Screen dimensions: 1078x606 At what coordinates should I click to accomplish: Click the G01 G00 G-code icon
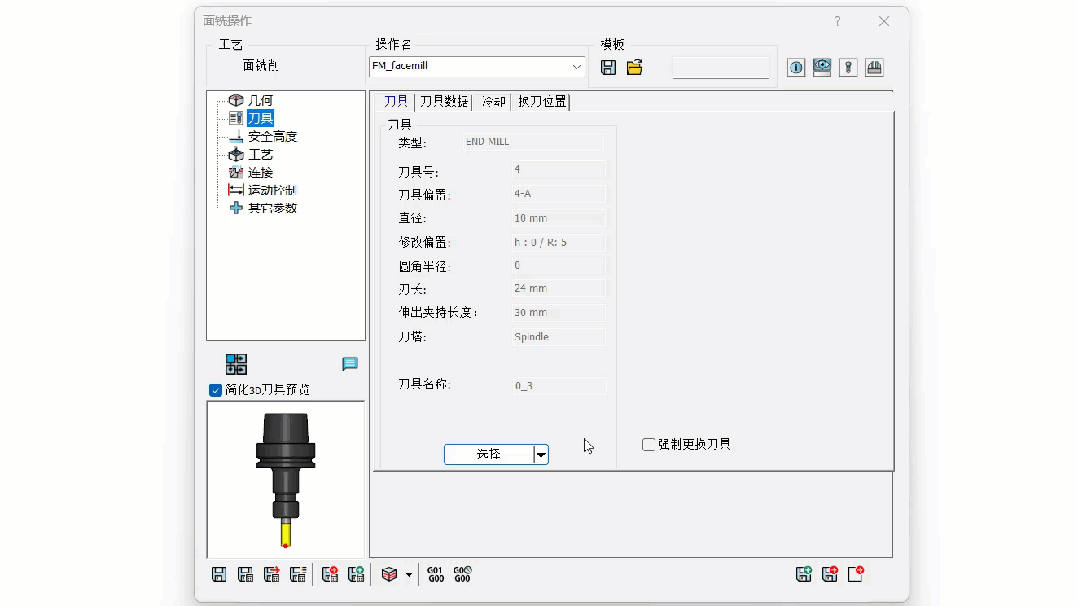pos(435,574)
